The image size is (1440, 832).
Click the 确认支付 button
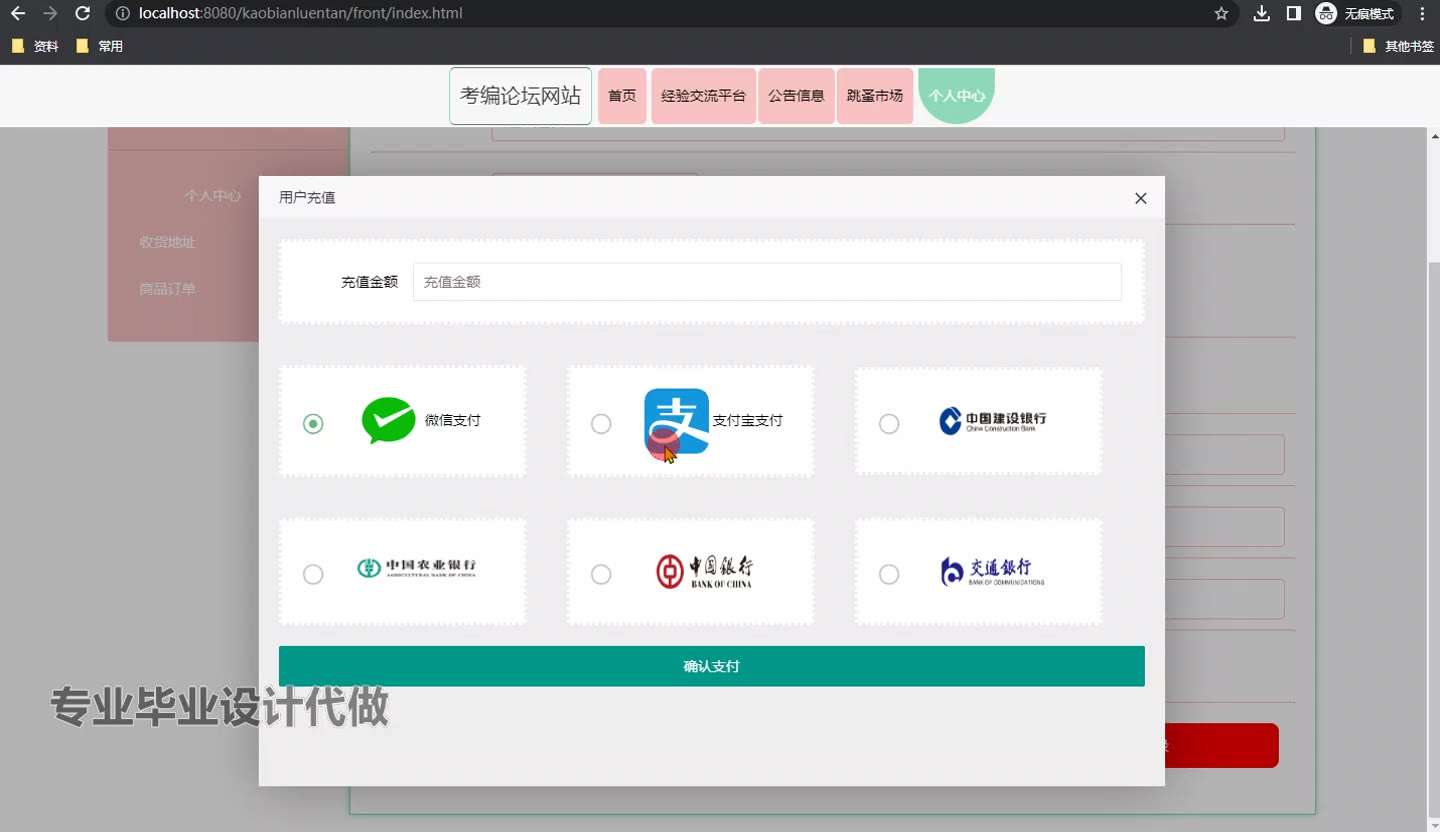point(712,666)
